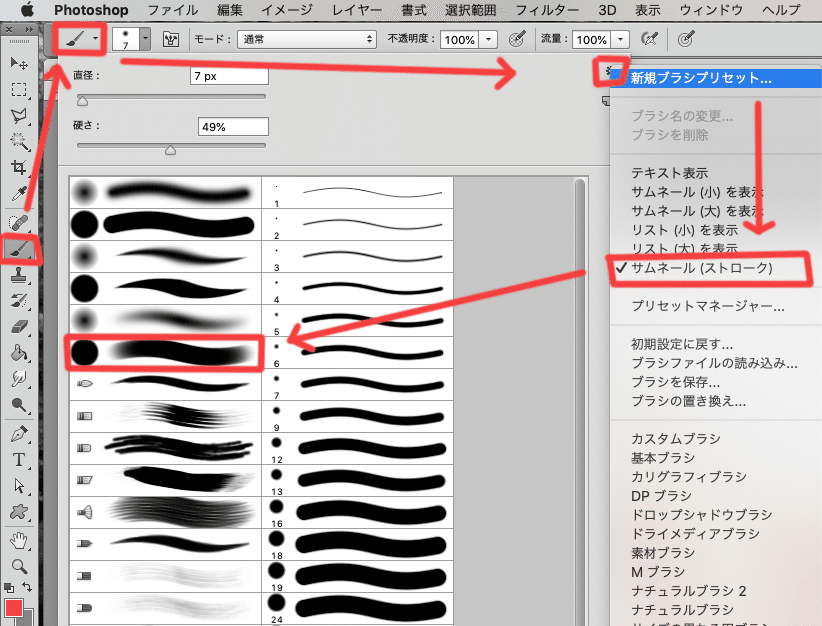This screenshot has width=822, height=626.
Task: Select the Dodge tool
Action: 19,405
